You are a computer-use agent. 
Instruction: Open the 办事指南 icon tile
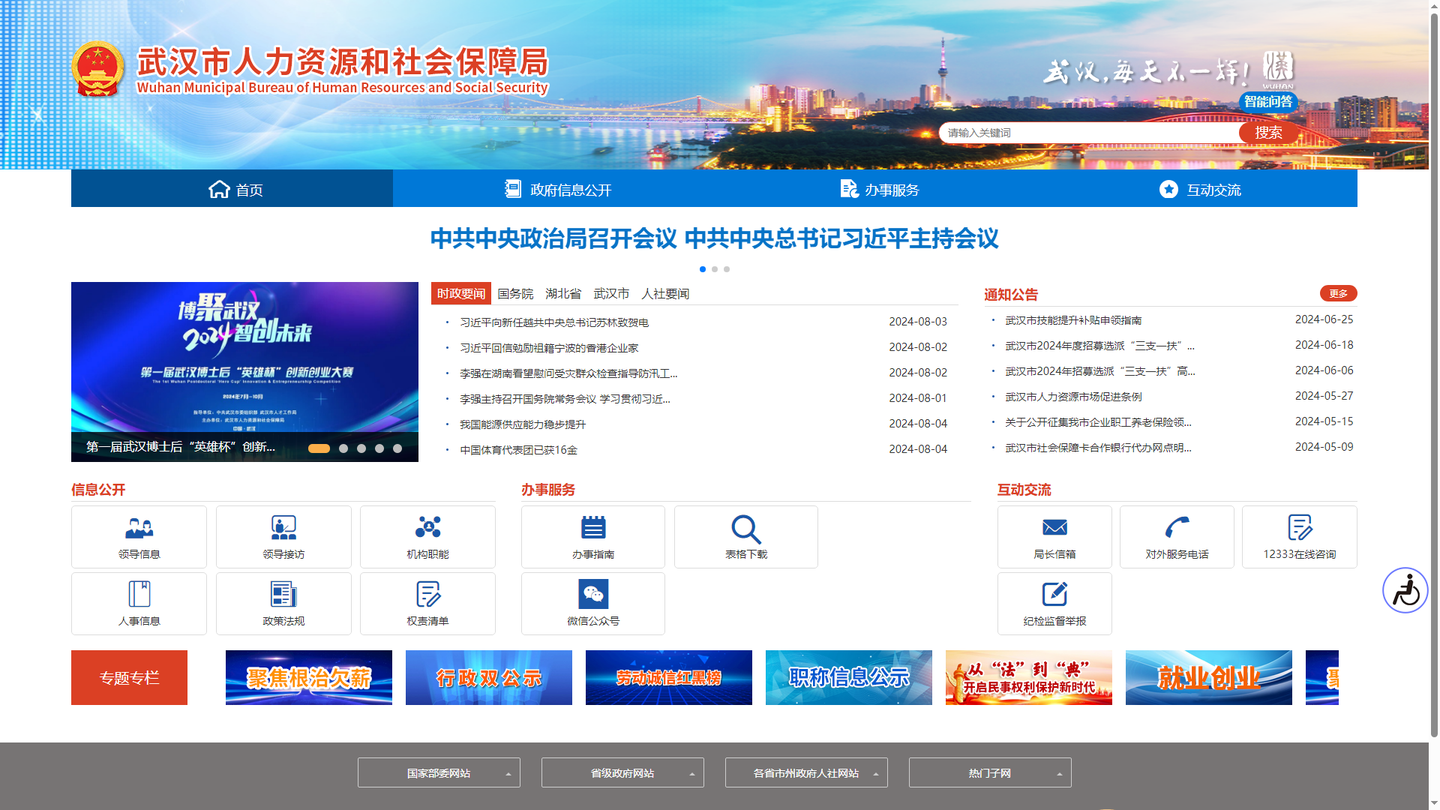[x=593, y=537]
